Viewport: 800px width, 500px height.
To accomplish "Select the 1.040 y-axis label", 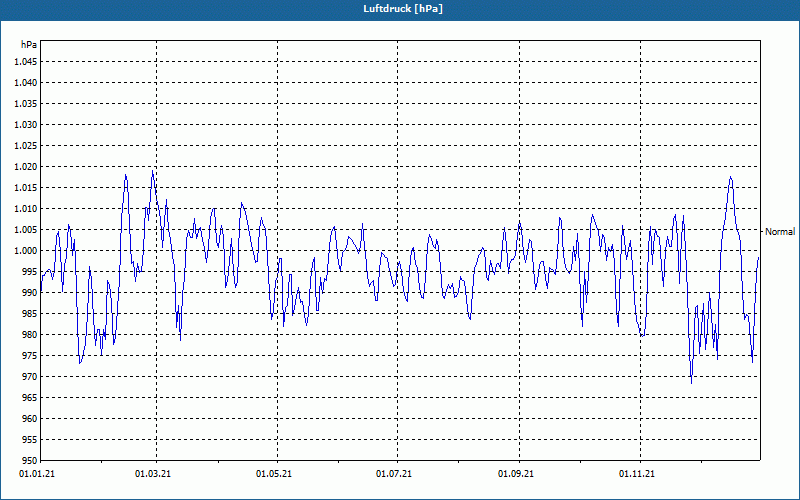I will (x=26, y=83).
